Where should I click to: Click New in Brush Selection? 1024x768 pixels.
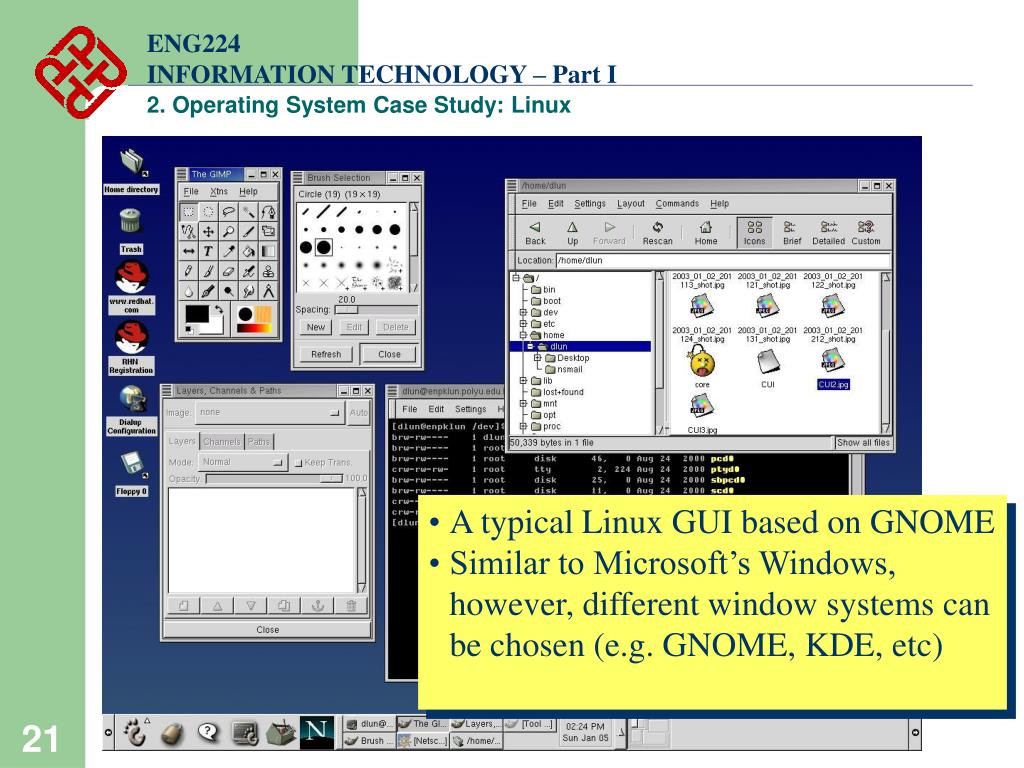316,327
